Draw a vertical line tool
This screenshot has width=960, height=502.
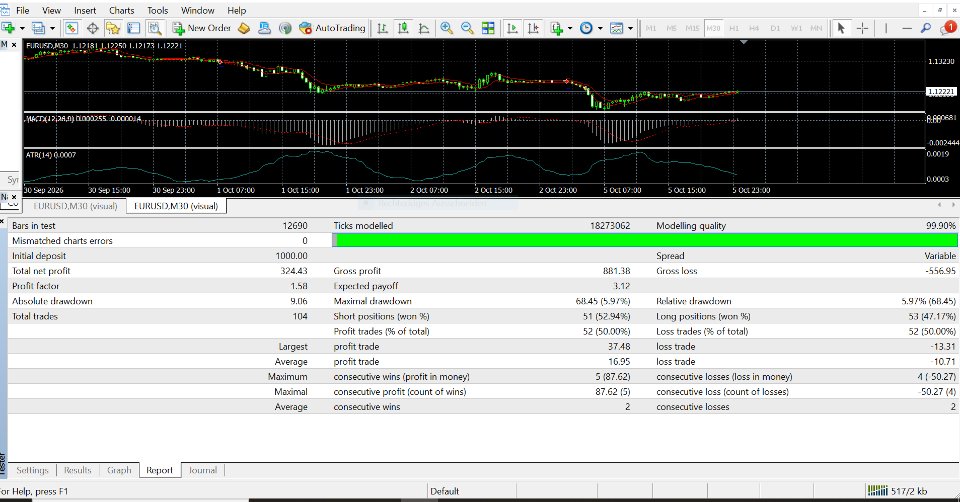click(x=886, y=28)
